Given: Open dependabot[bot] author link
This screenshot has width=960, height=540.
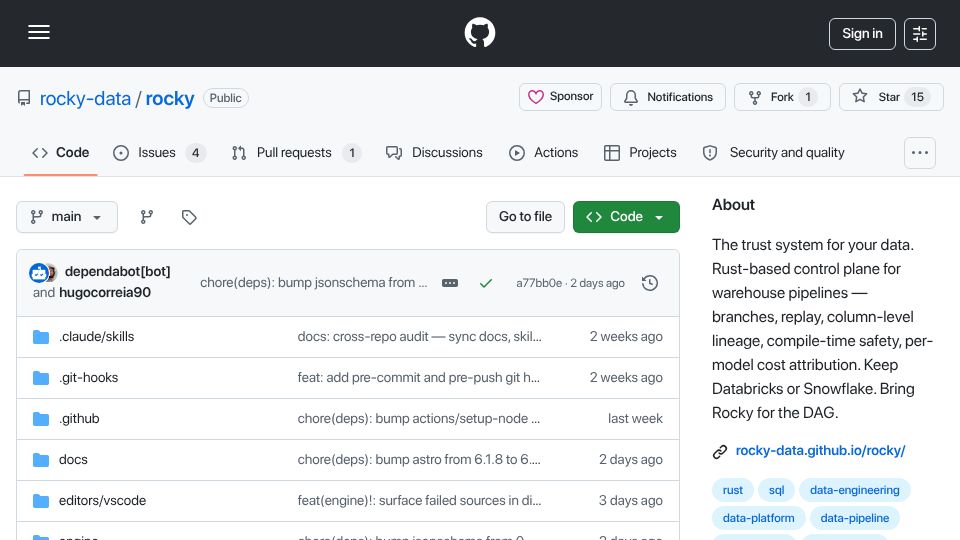Looking at the screenshot, I should (x=118, y=271).
